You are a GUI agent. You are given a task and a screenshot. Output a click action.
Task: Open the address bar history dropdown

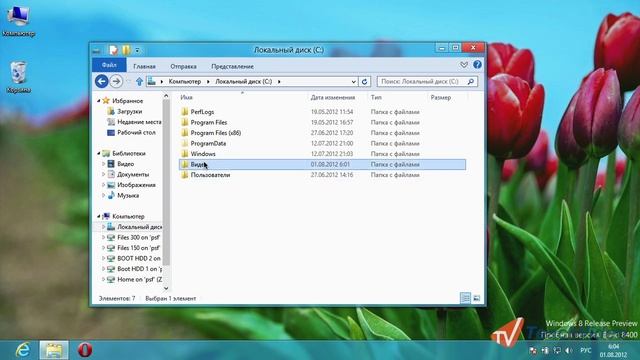pos(353,81)
